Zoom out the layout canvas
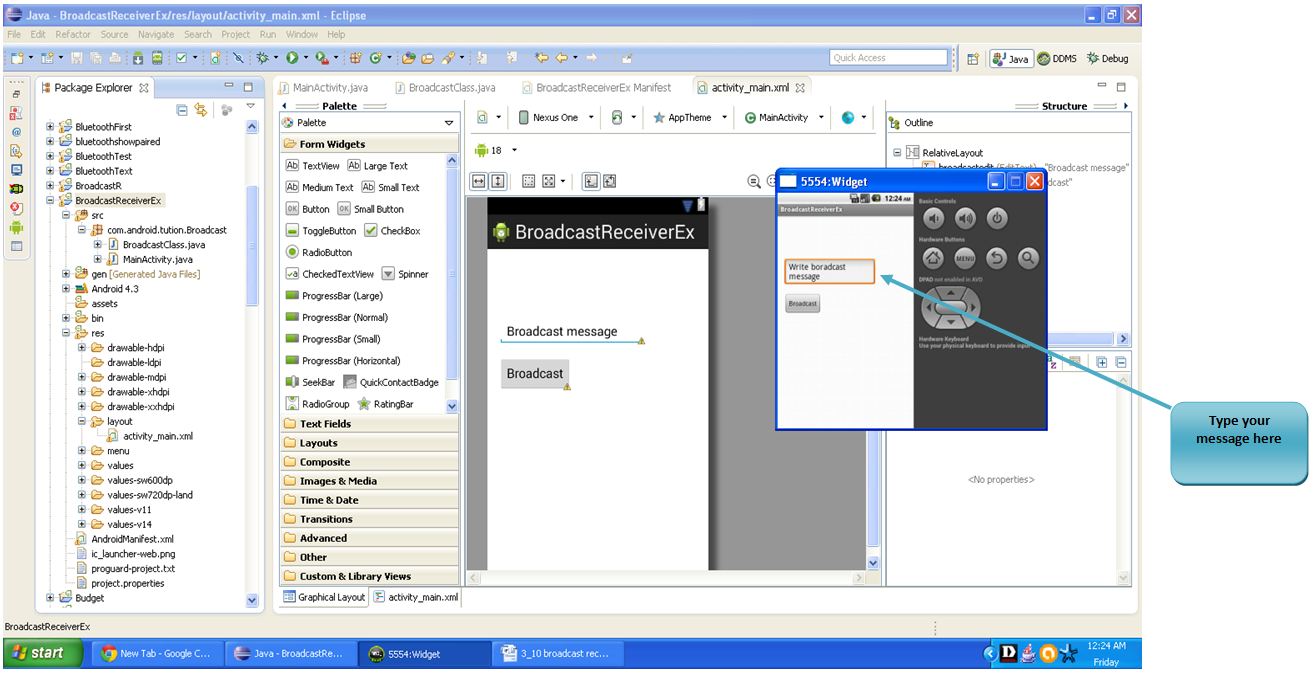Image resolution: width=1316 pixels, height=674 pixels. click(754, 181)
